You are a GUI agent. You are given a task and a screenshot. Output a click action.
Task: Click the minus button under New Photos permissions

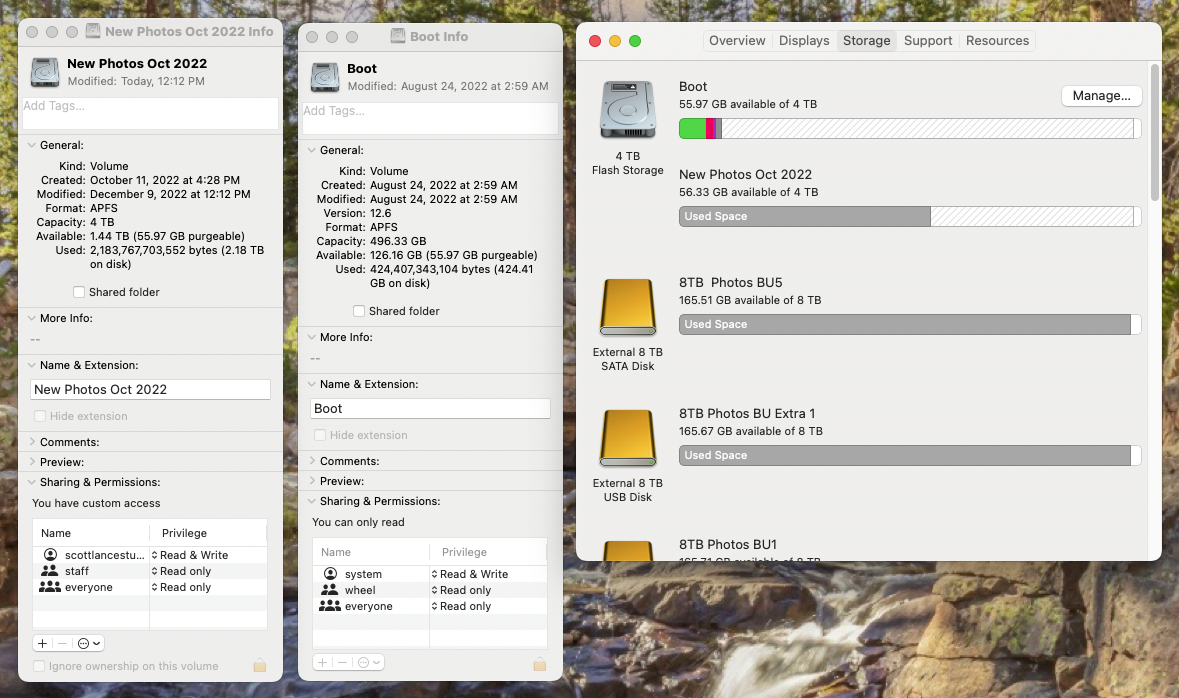point(62,643)
